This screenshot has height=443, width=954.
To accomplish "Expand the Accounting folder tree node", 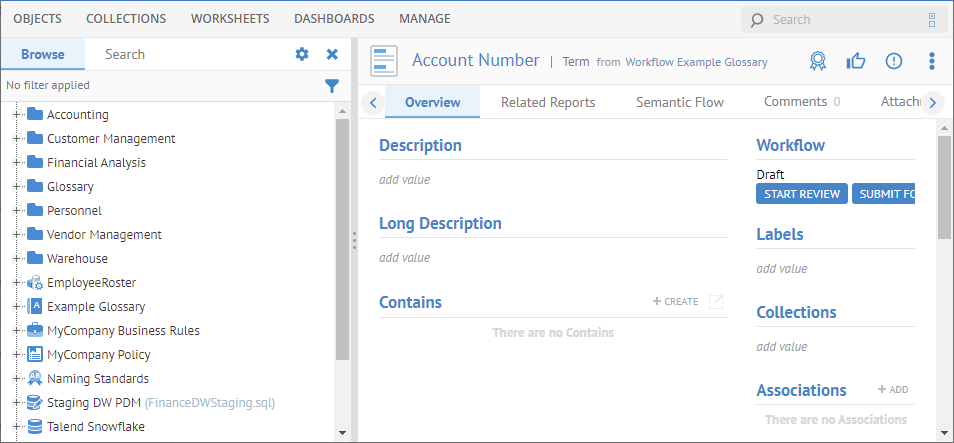I will click(17, 115).
